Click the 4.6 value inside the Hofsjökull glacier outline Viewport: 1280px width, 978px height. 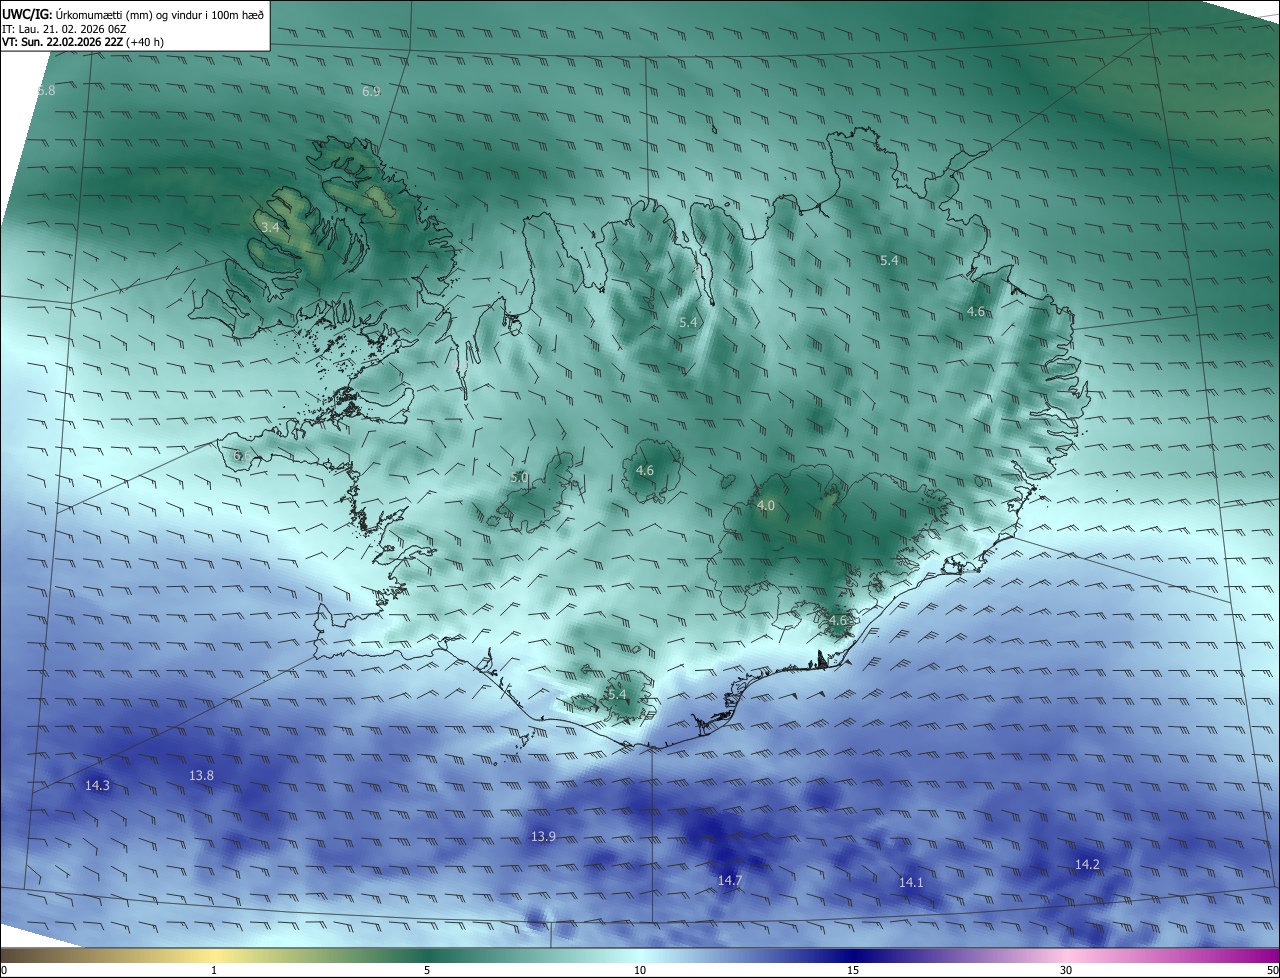[x=645, y=470]
